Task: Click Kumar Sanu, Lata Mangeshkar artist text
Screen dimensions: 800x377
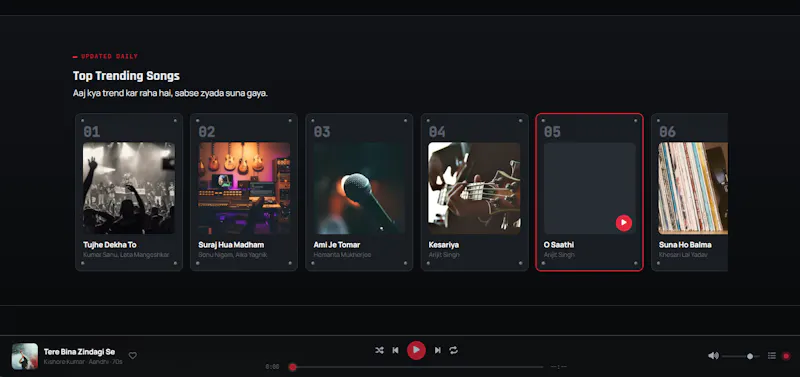Action: tap(126, 255)
